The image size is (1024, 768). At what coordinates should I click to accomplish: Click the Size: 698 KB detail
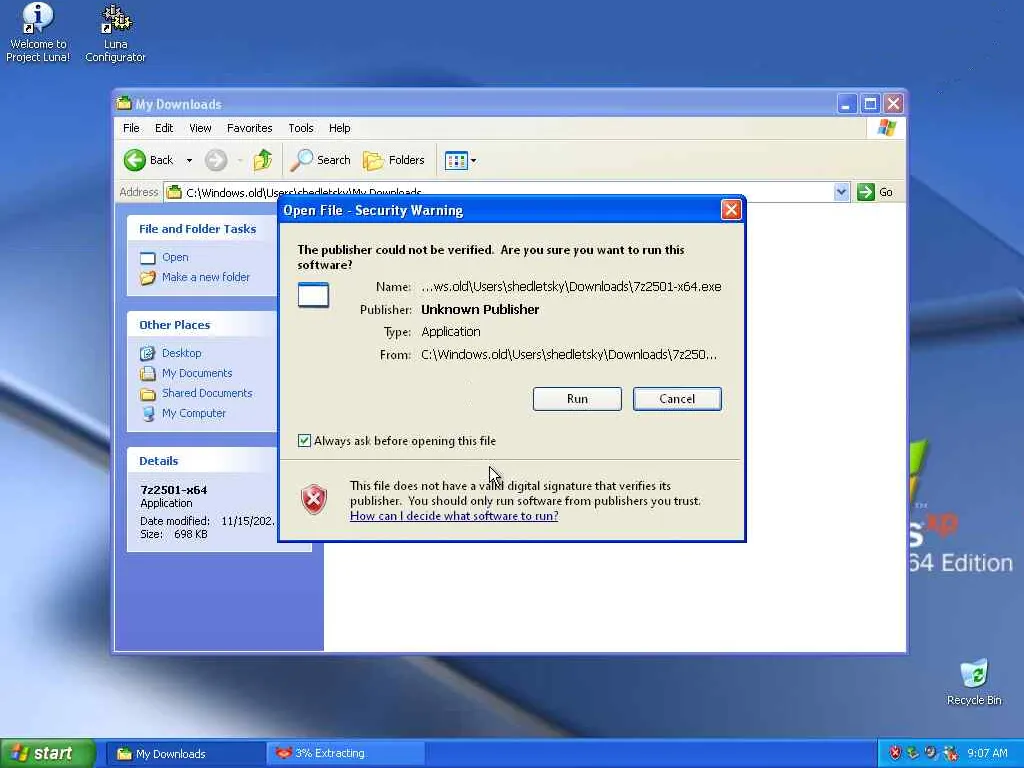(x=174, y=534)
